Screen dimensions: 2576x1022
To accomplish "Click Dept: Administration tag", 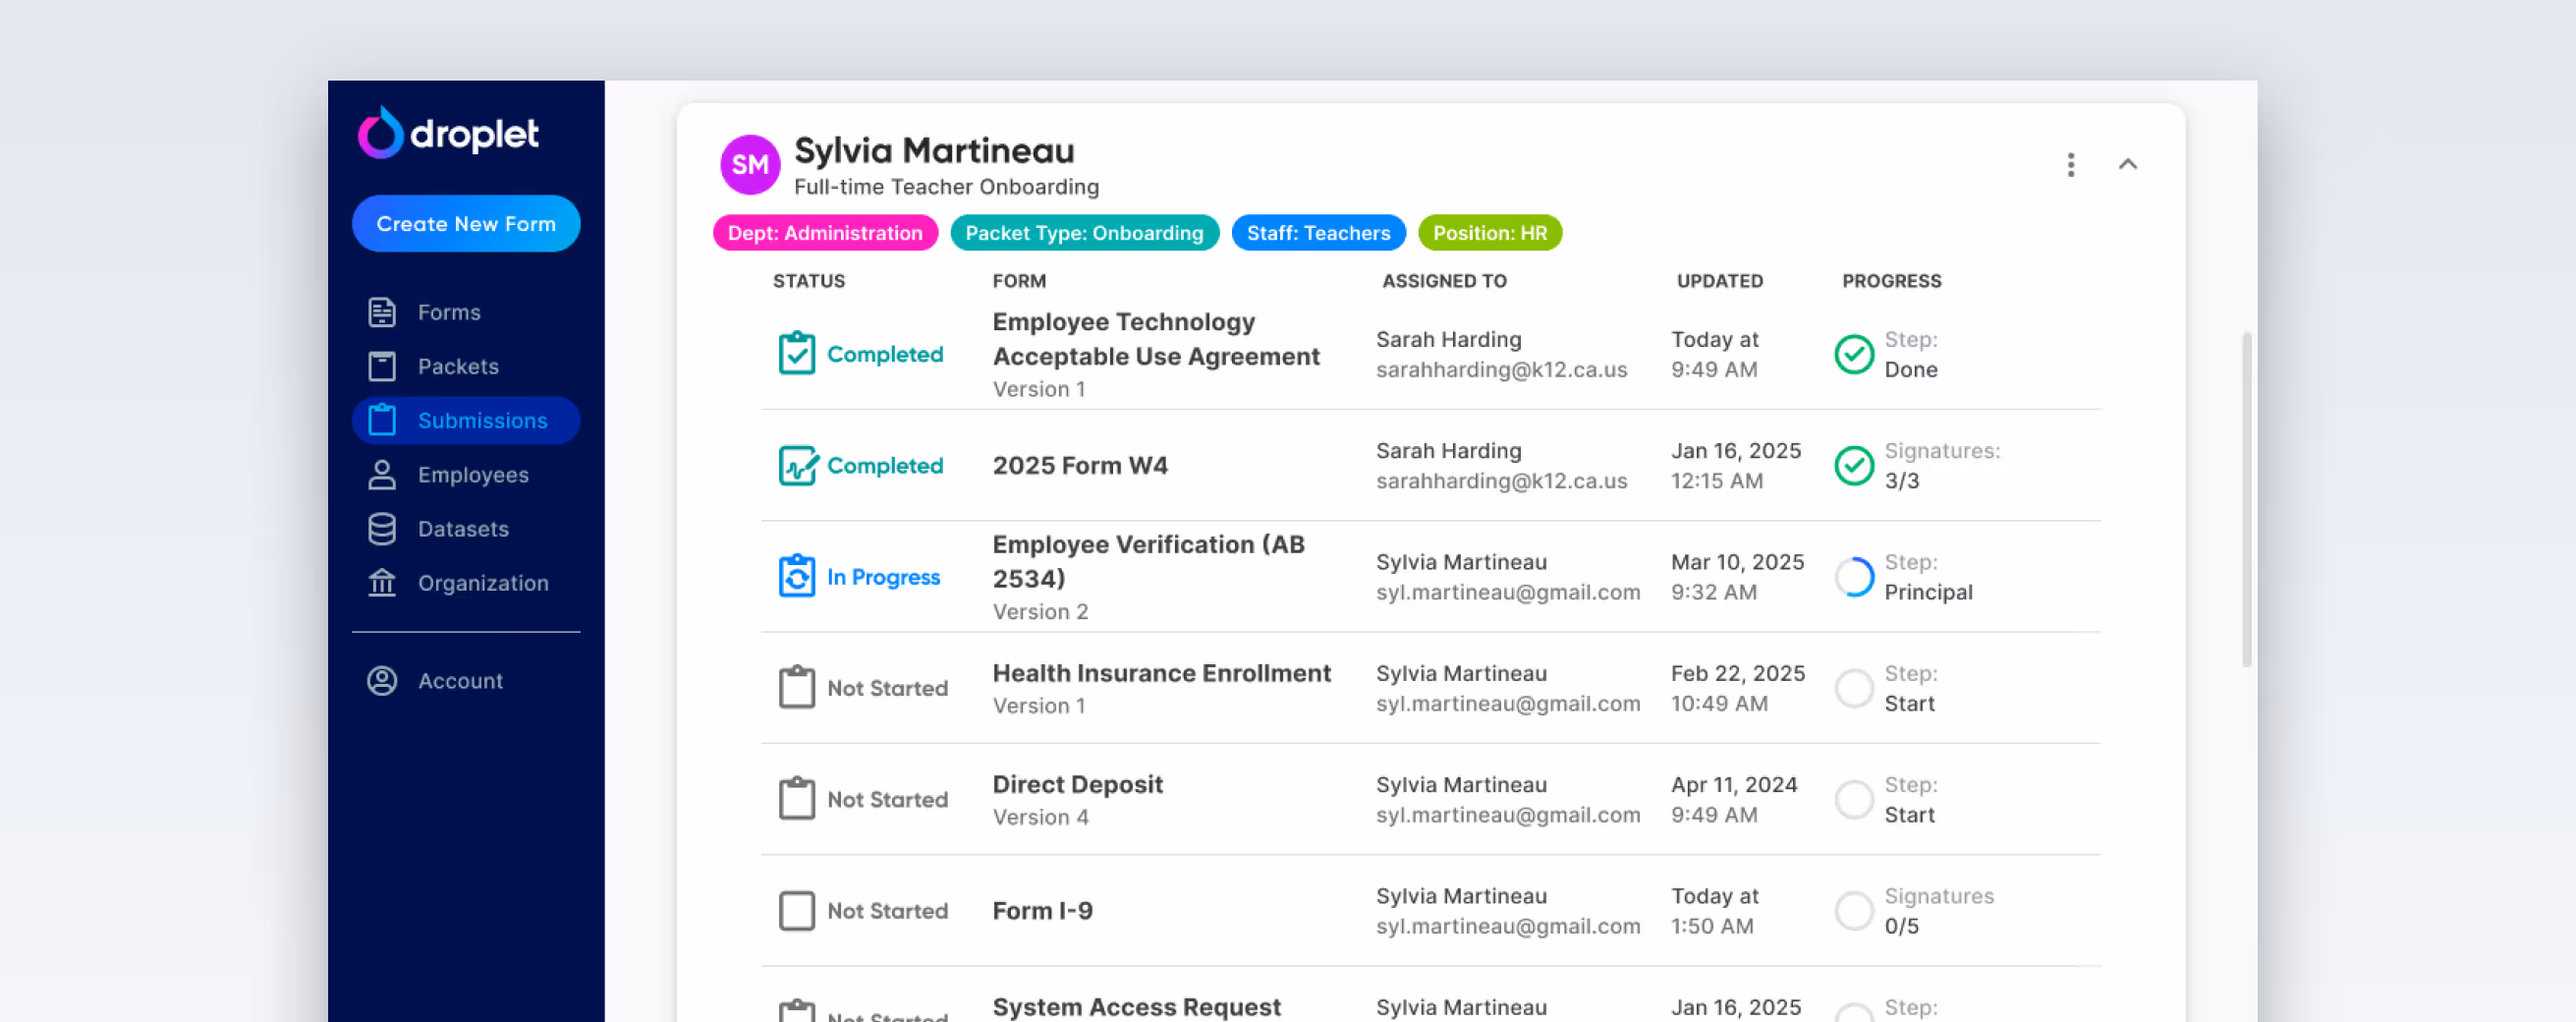I will (825, 233).
